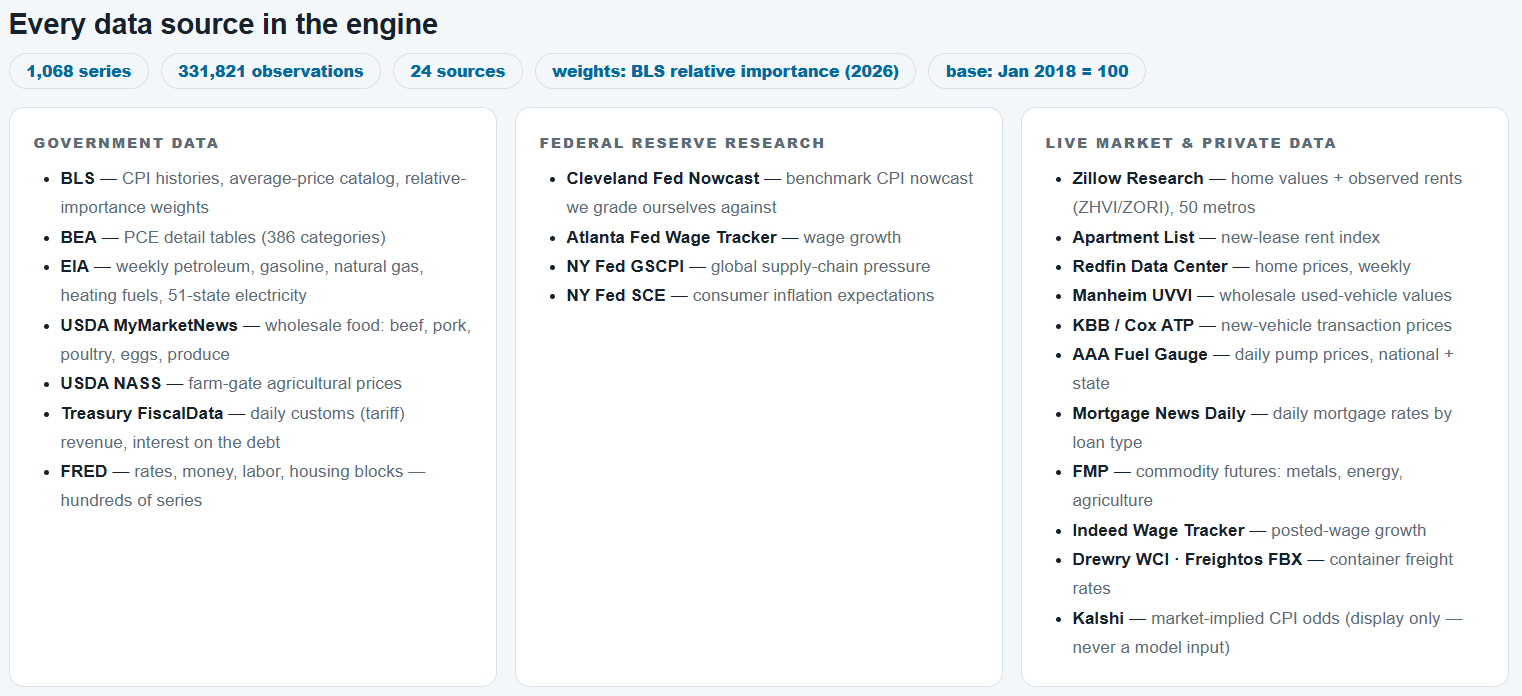
Task: Click 'Cleveland Fed Nowcast' entry
Action: (663, 178)
